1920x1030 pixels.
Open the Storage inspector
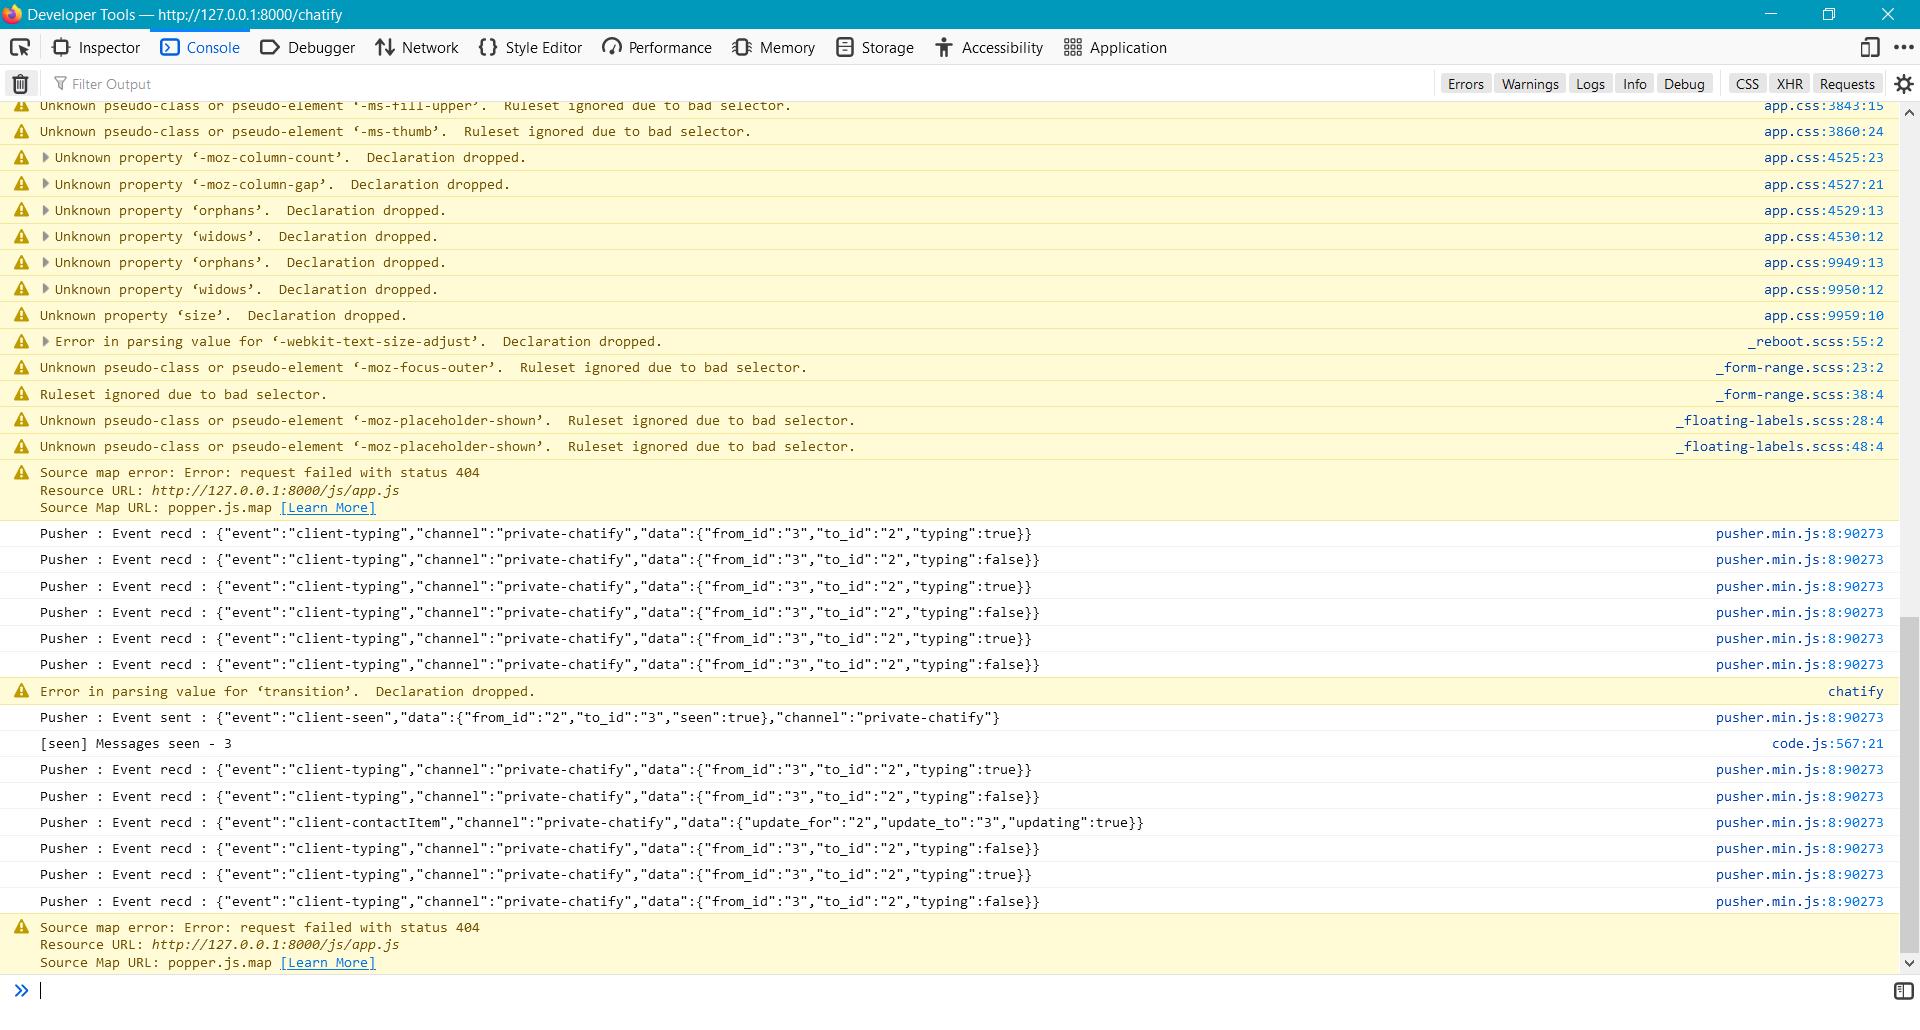[874, 47]
